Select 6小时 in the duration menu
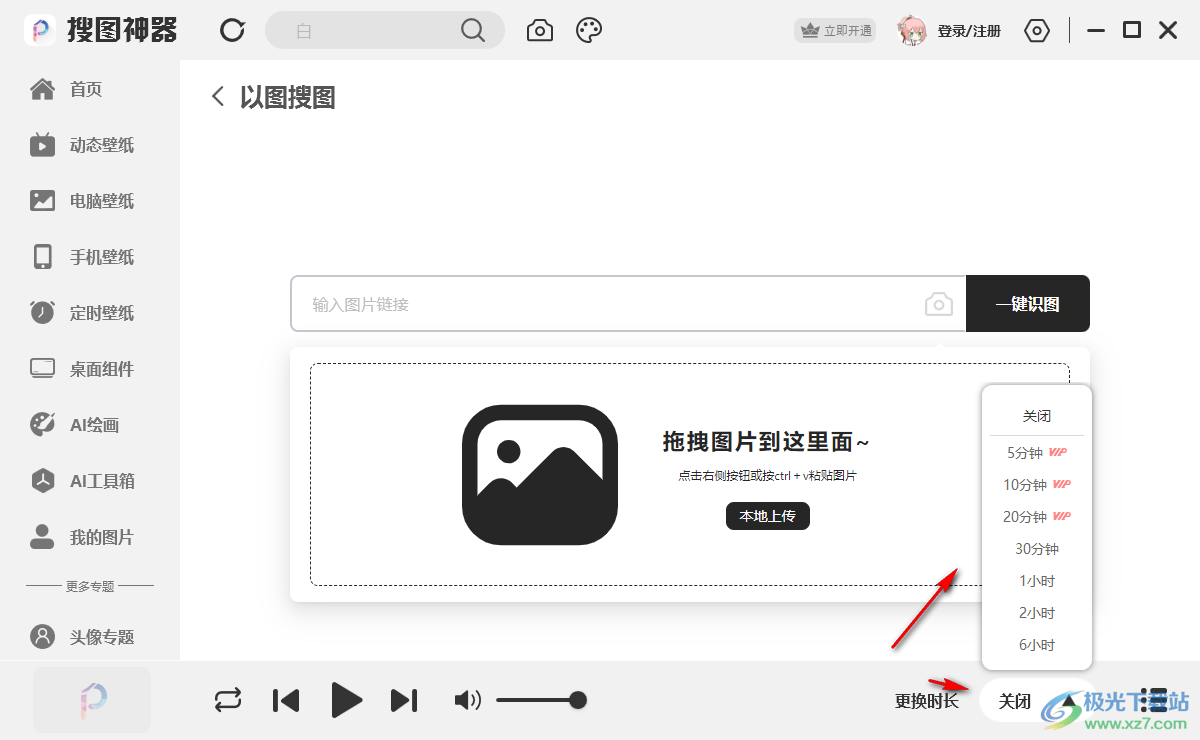This screenshot has height=740, width=1200. [1037, 645]
